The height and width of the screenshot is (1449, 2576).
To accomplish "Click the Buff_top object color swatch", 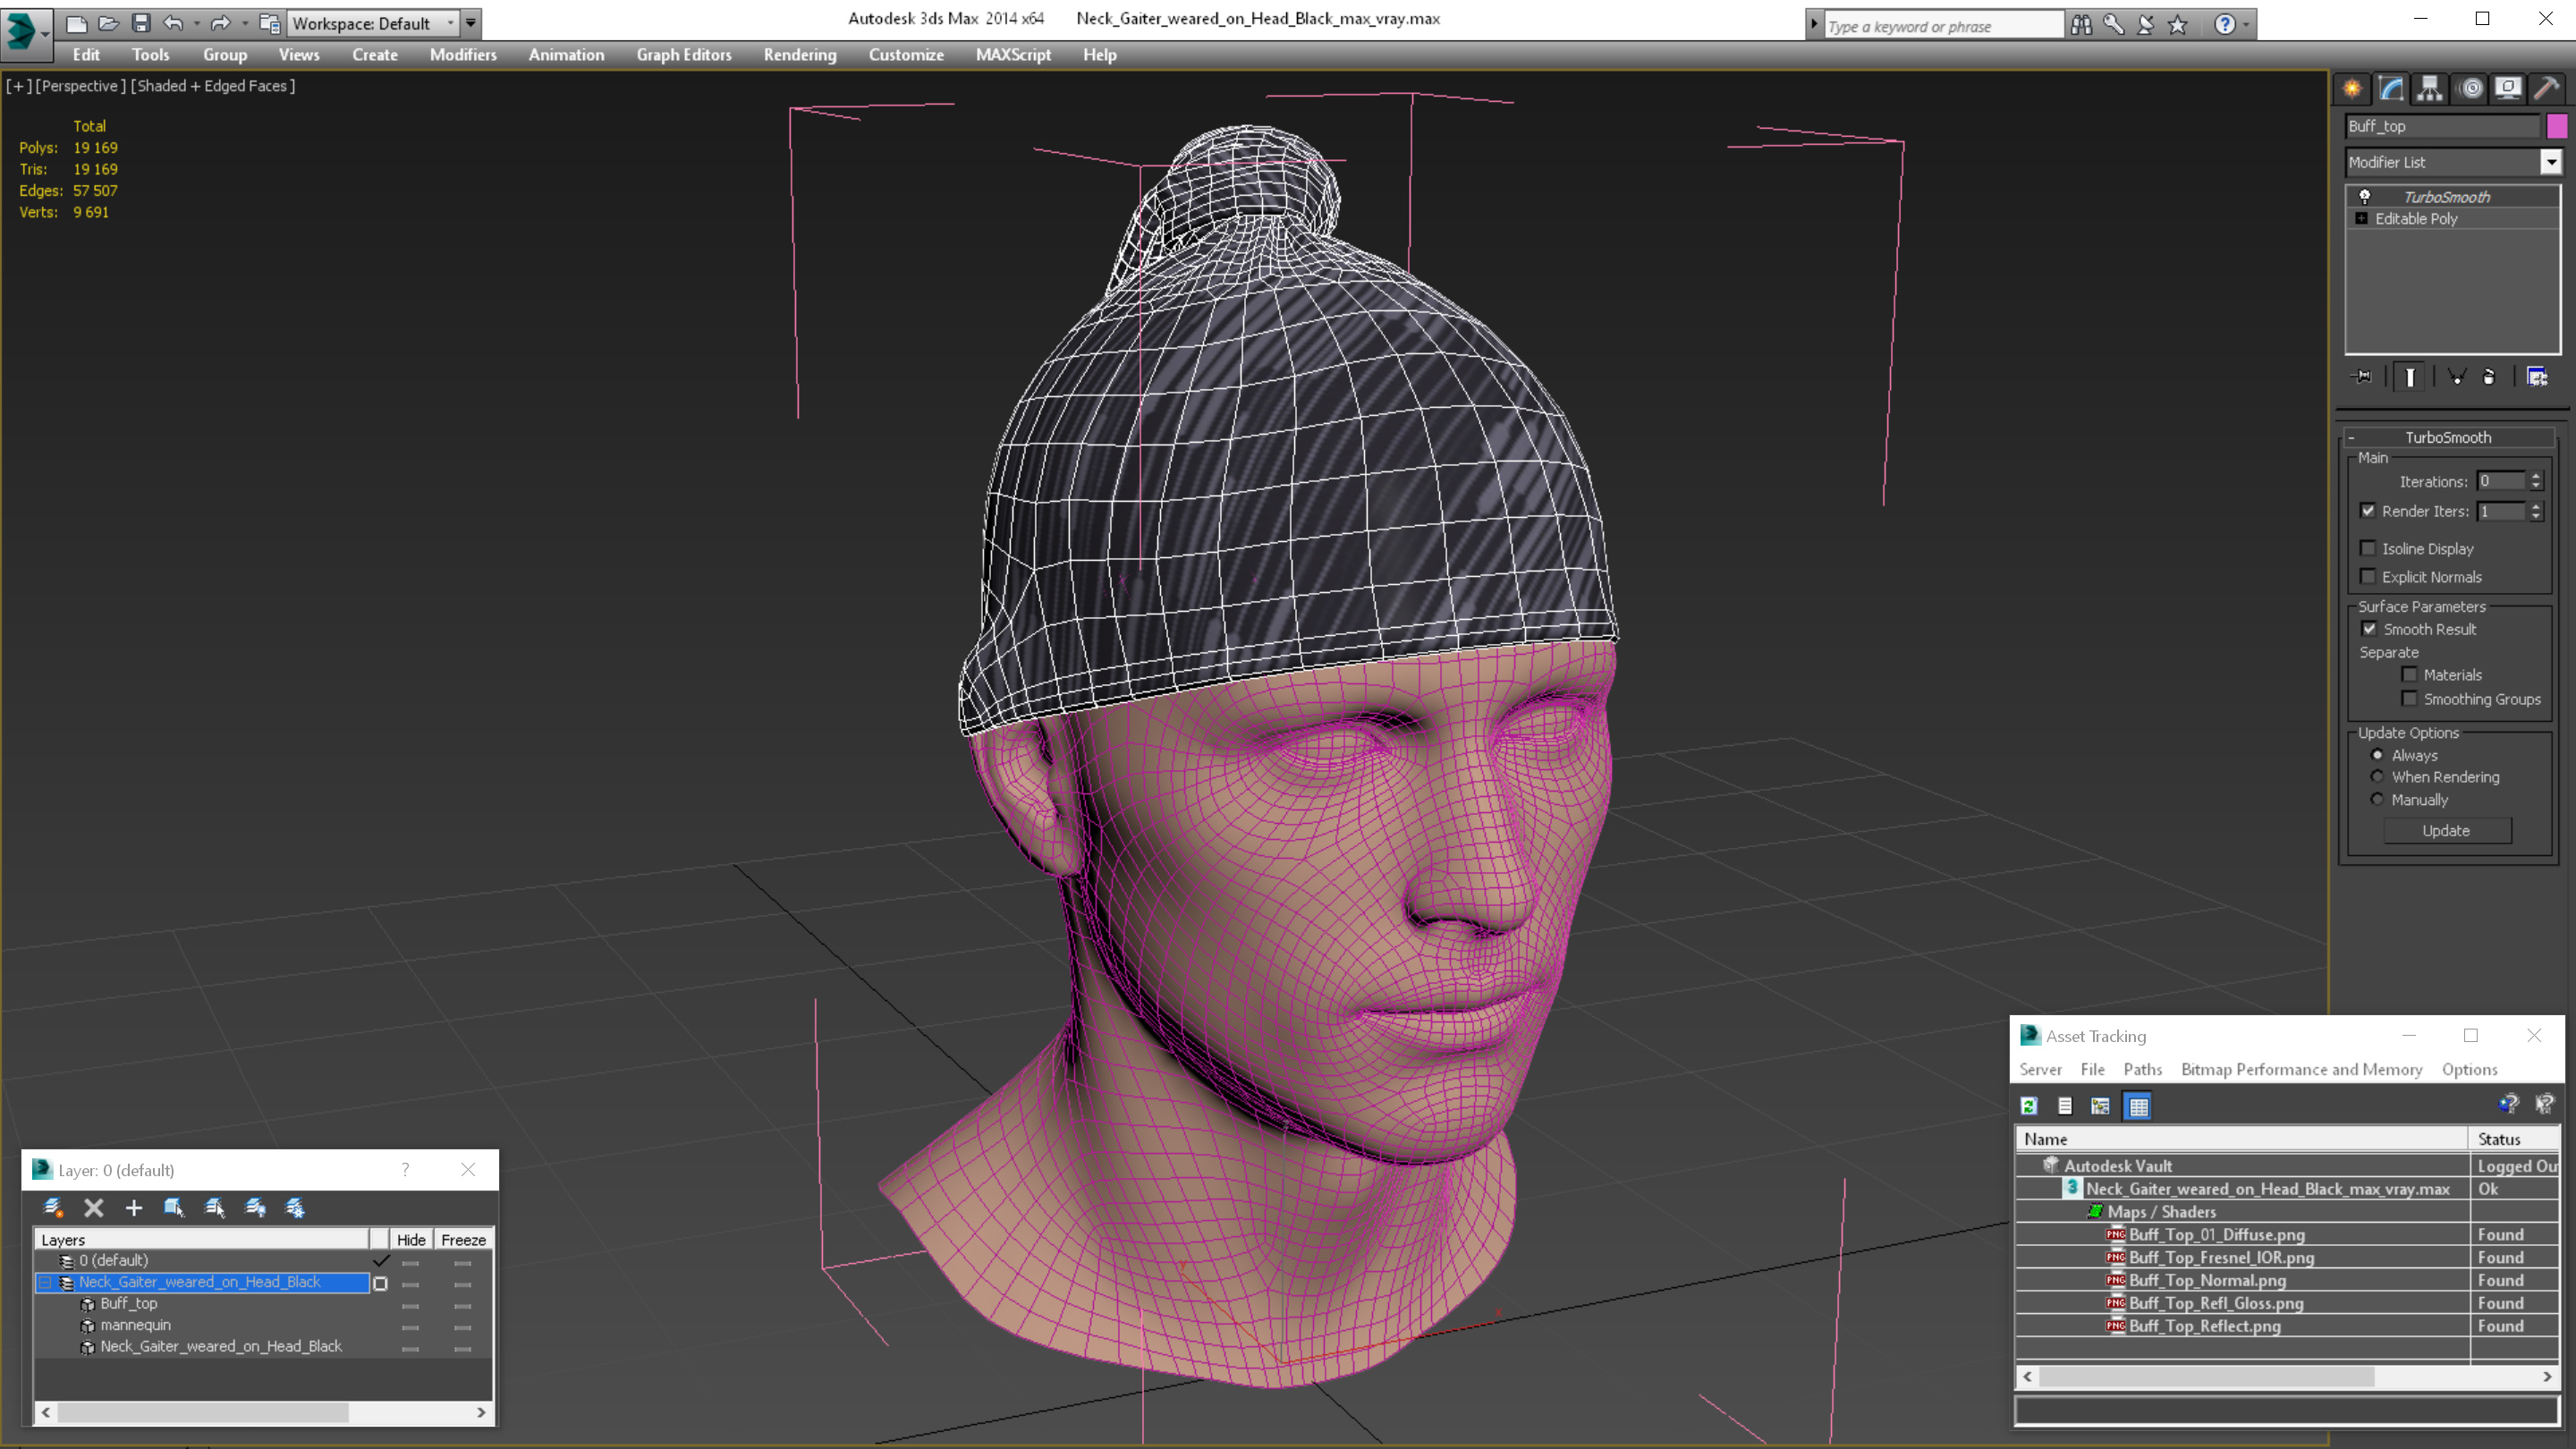I will (x=2557, y=126).
